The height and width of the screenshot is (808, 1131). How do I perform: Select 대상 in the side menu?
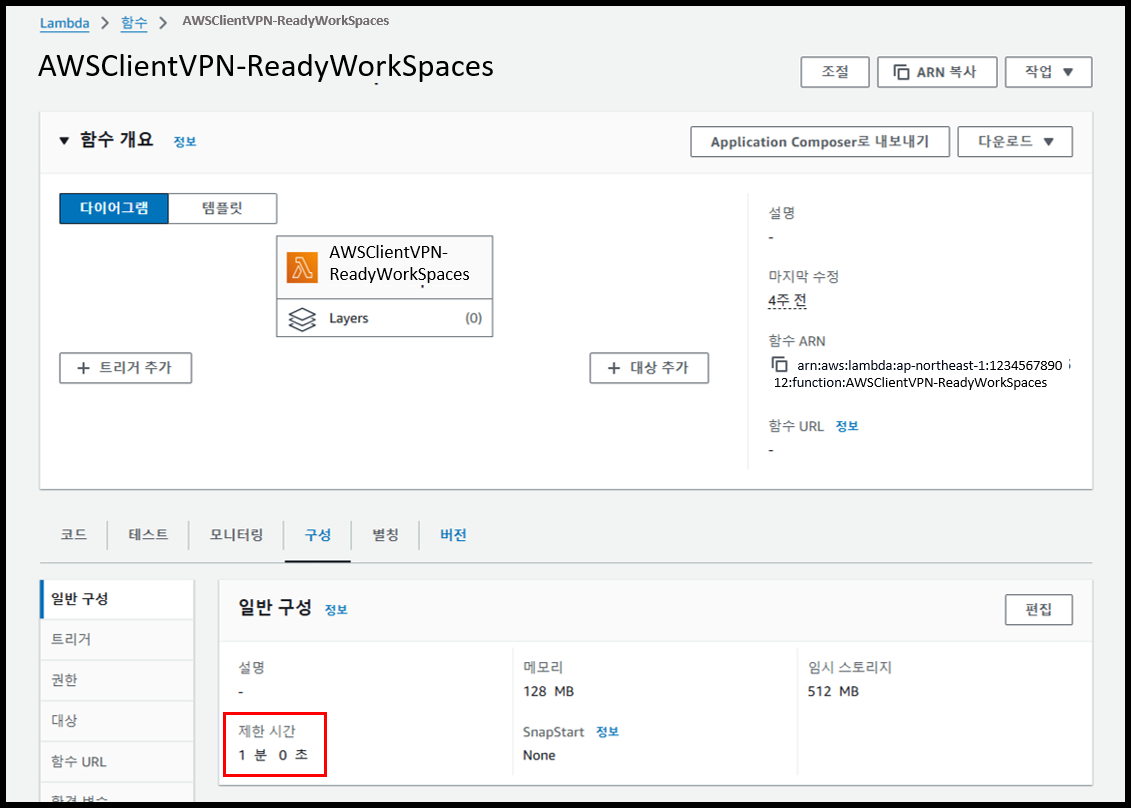point(118,720)
